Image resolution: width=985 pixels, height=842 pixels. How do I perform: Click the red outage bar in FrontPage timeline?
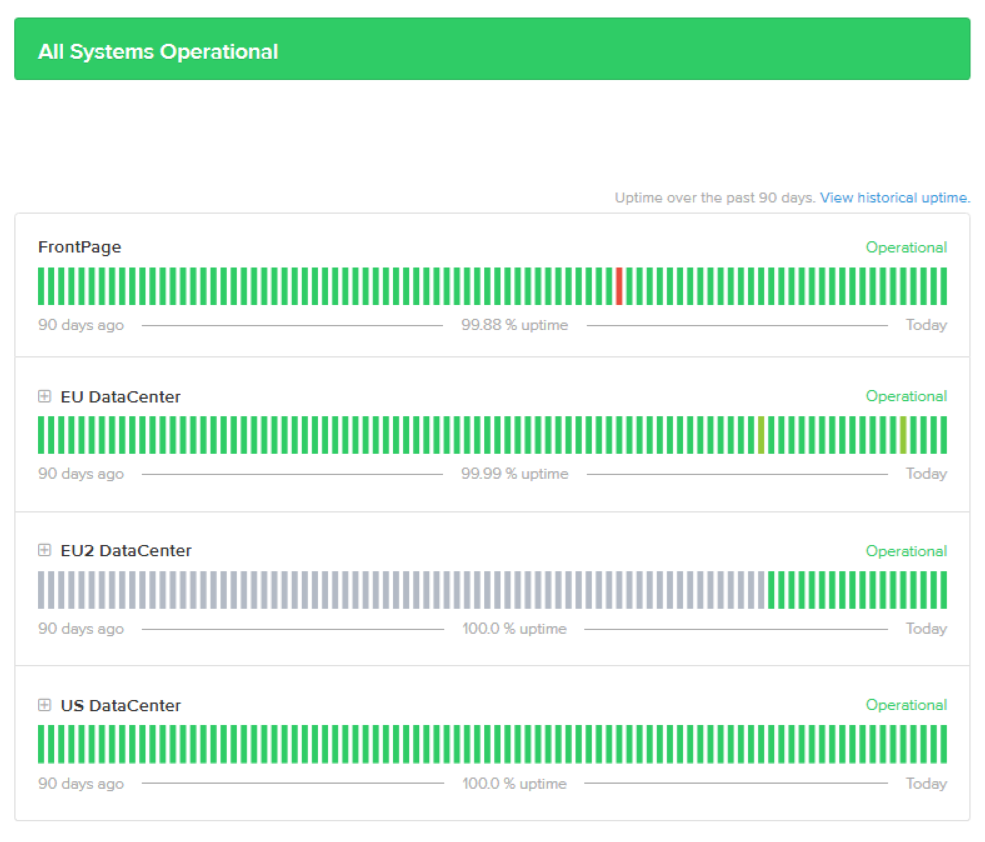click(x=619, y=286)
